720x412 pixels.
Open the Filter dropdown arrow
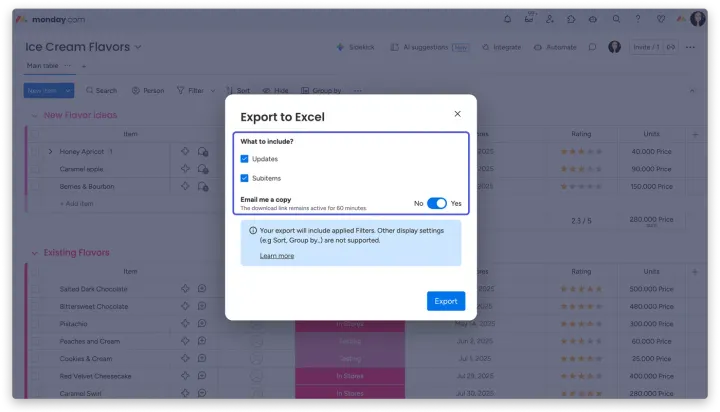(x=213, y=90)
